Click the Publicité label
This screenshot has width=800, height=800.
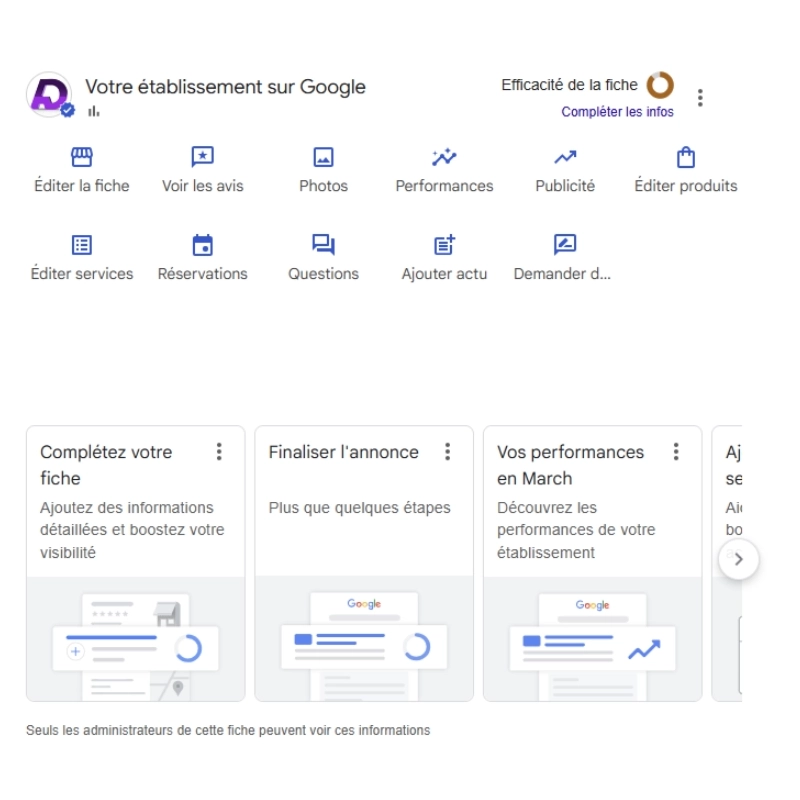[565, 186]
